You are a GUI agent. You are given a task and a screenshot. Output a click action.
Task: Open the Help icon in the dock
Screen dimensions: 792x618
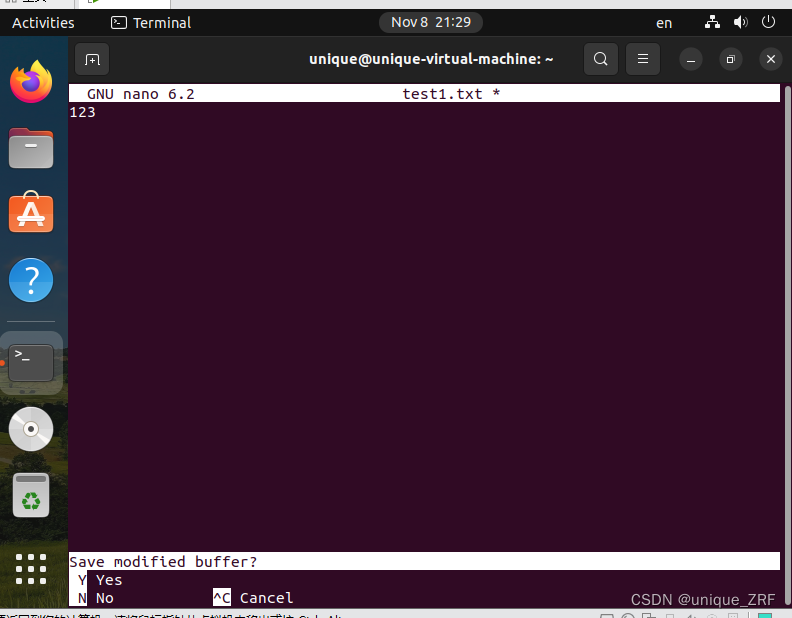click(31, 280)
